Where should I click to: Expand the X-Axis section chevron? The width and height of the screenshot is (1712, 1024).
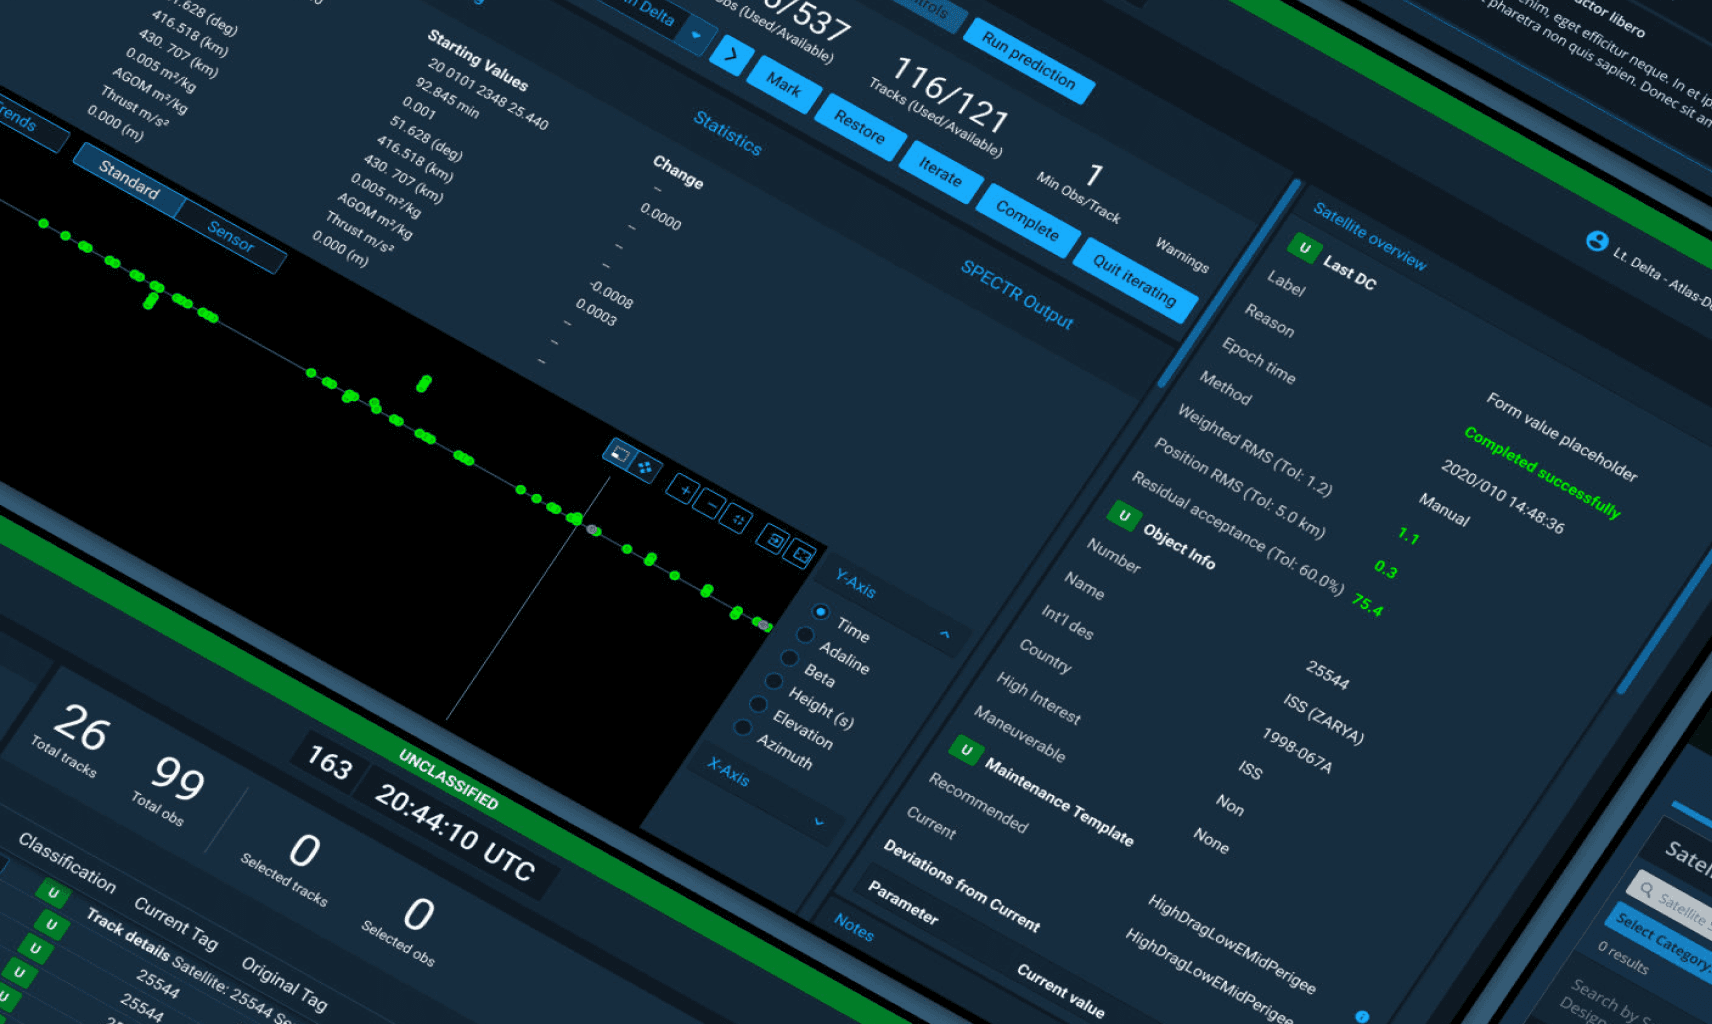[819, 821]
